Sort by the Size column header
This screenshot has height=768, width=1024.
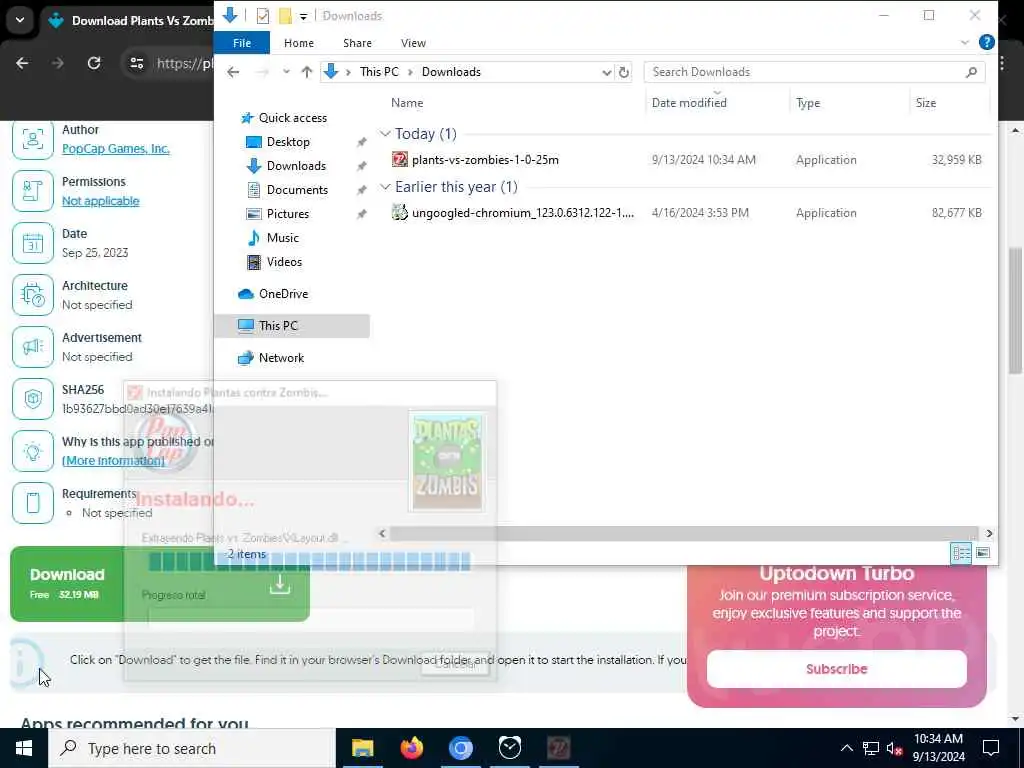click(x=925, y=103)
